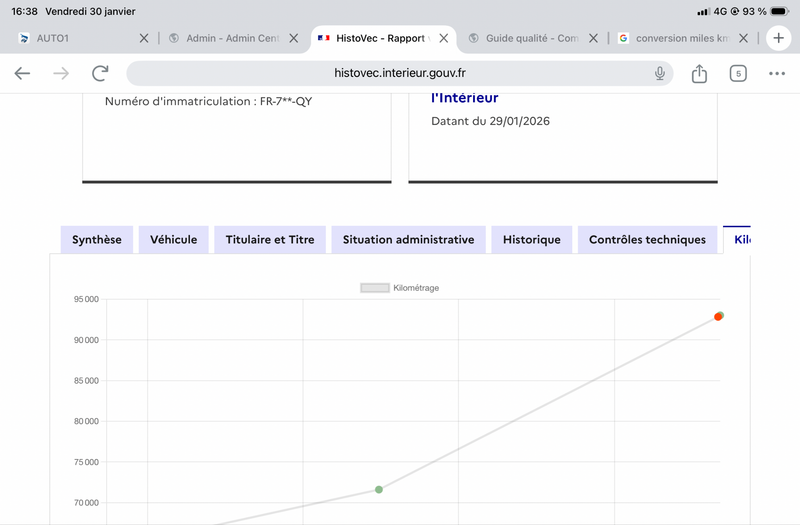Screen dimensions: 800x525
Task: View the Situation administrative tab
Action: pos(408,240)
